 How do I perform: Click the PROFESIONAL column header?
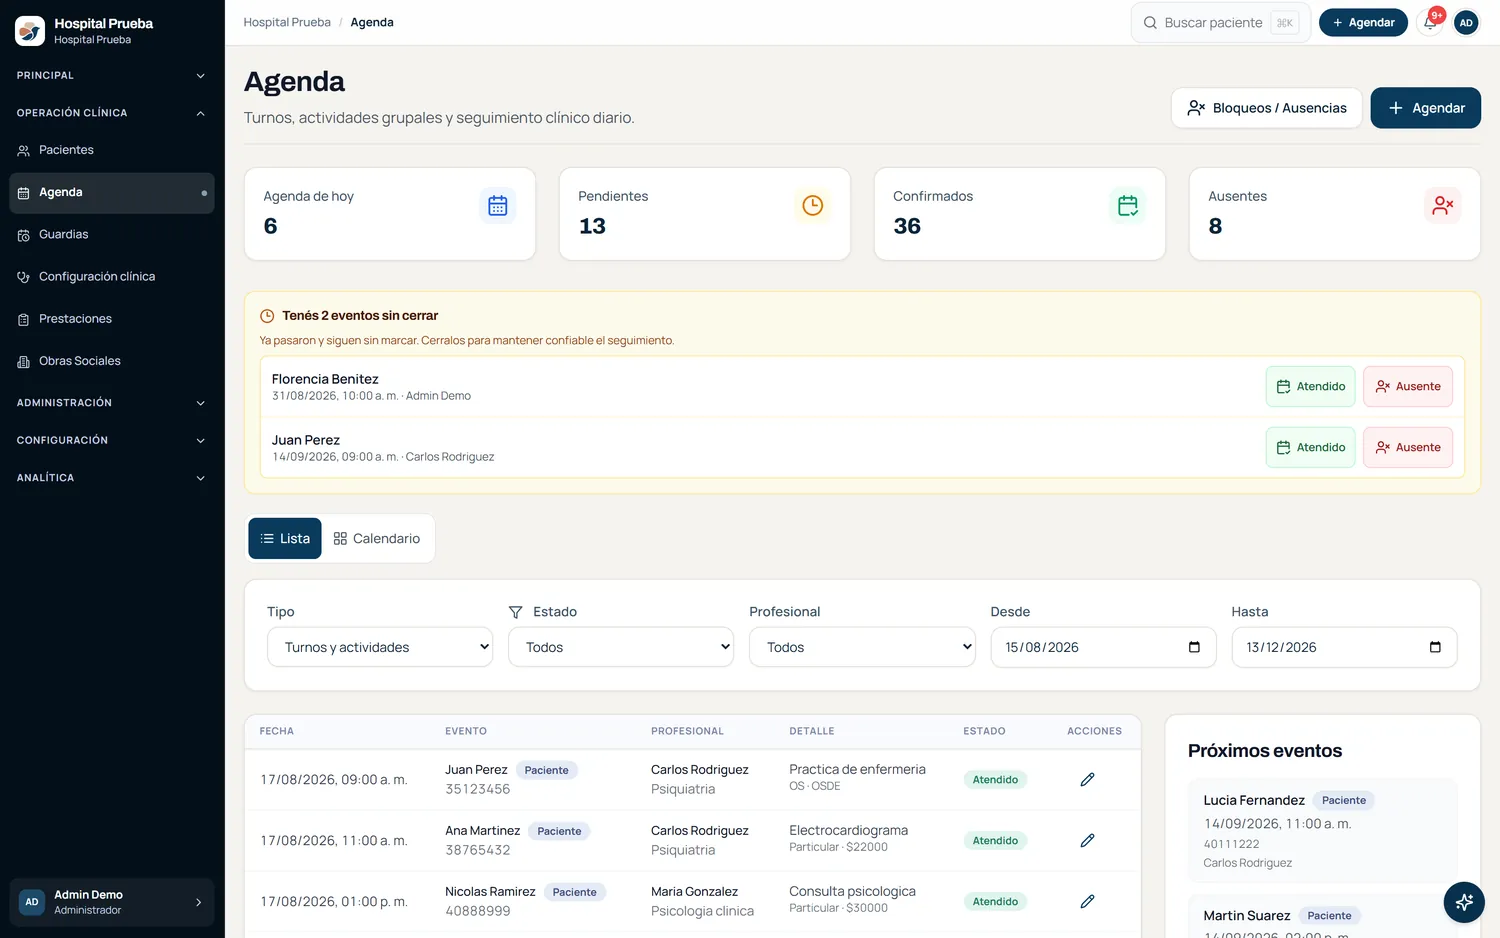pyautogui.click(x=687, y=731)
